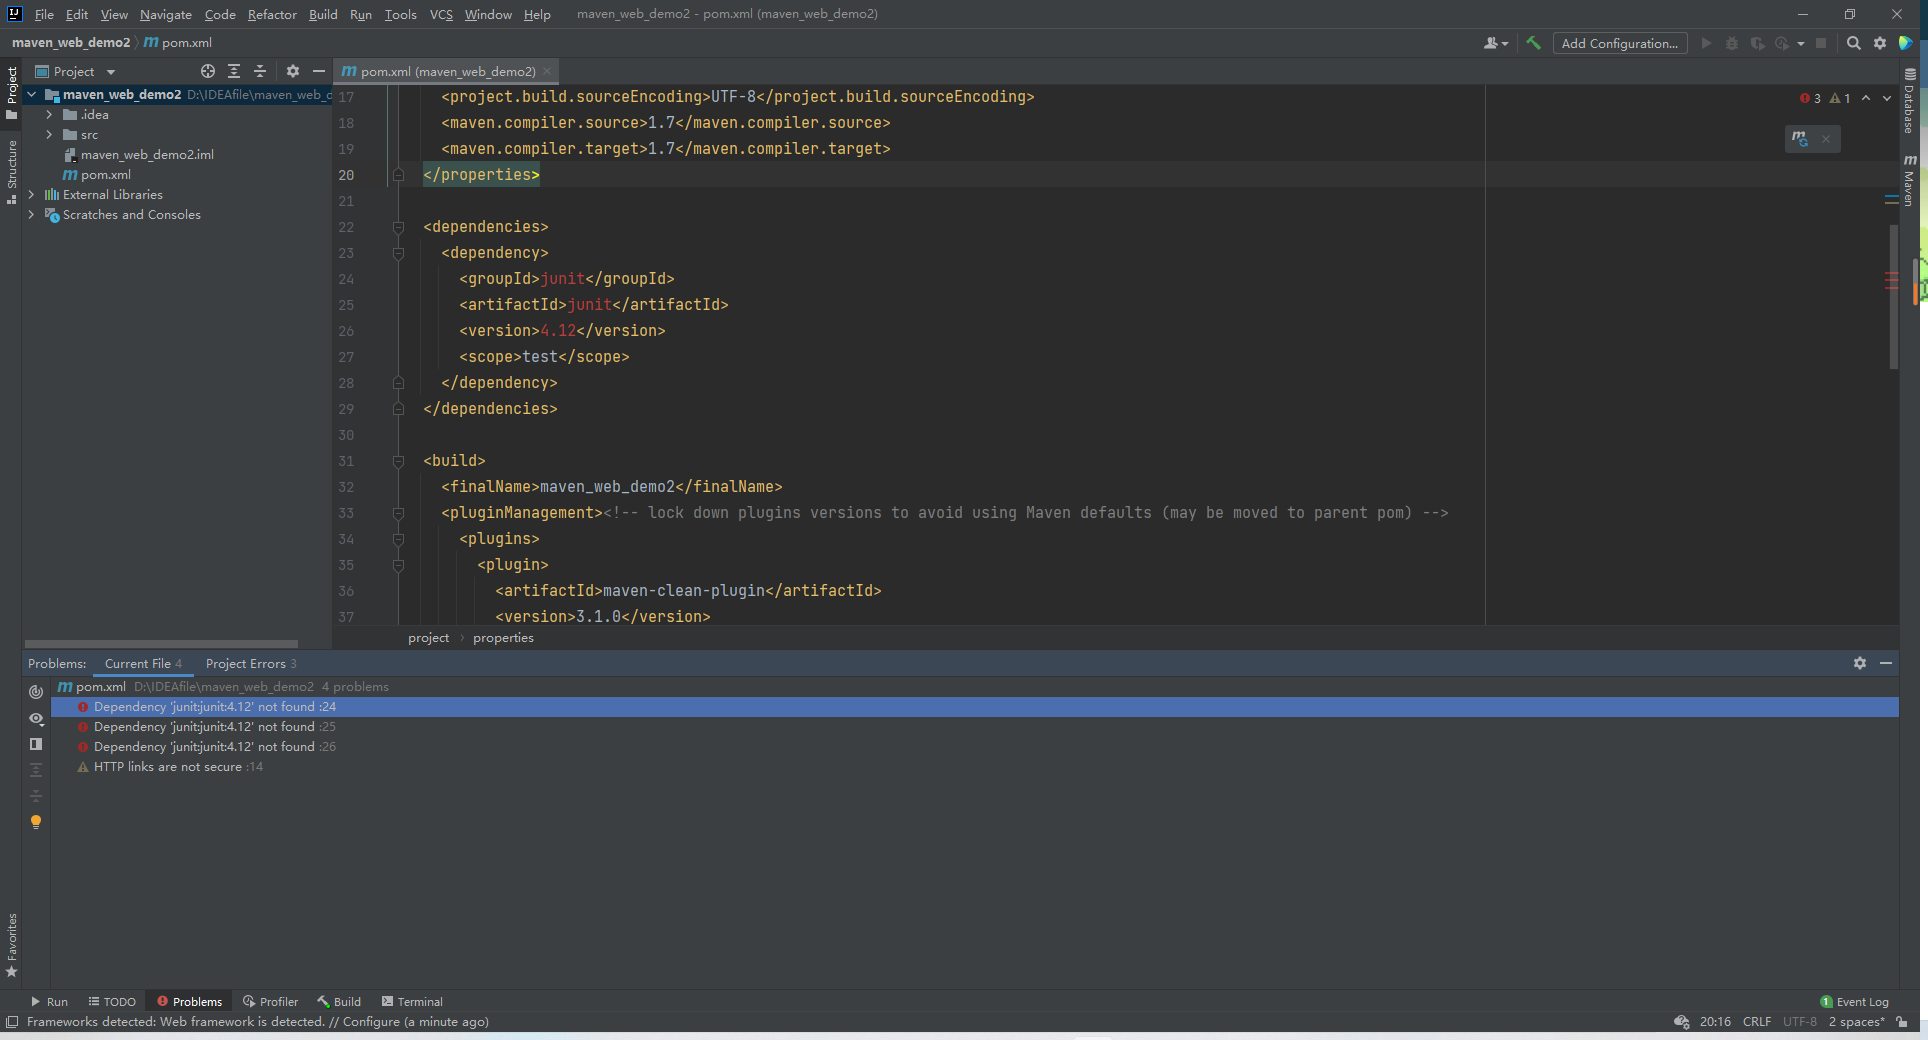Click the Project panel horizontal scrollbar
Image resolution: width=1928 pixels, height=1040 pixels.
click(161, 644)
